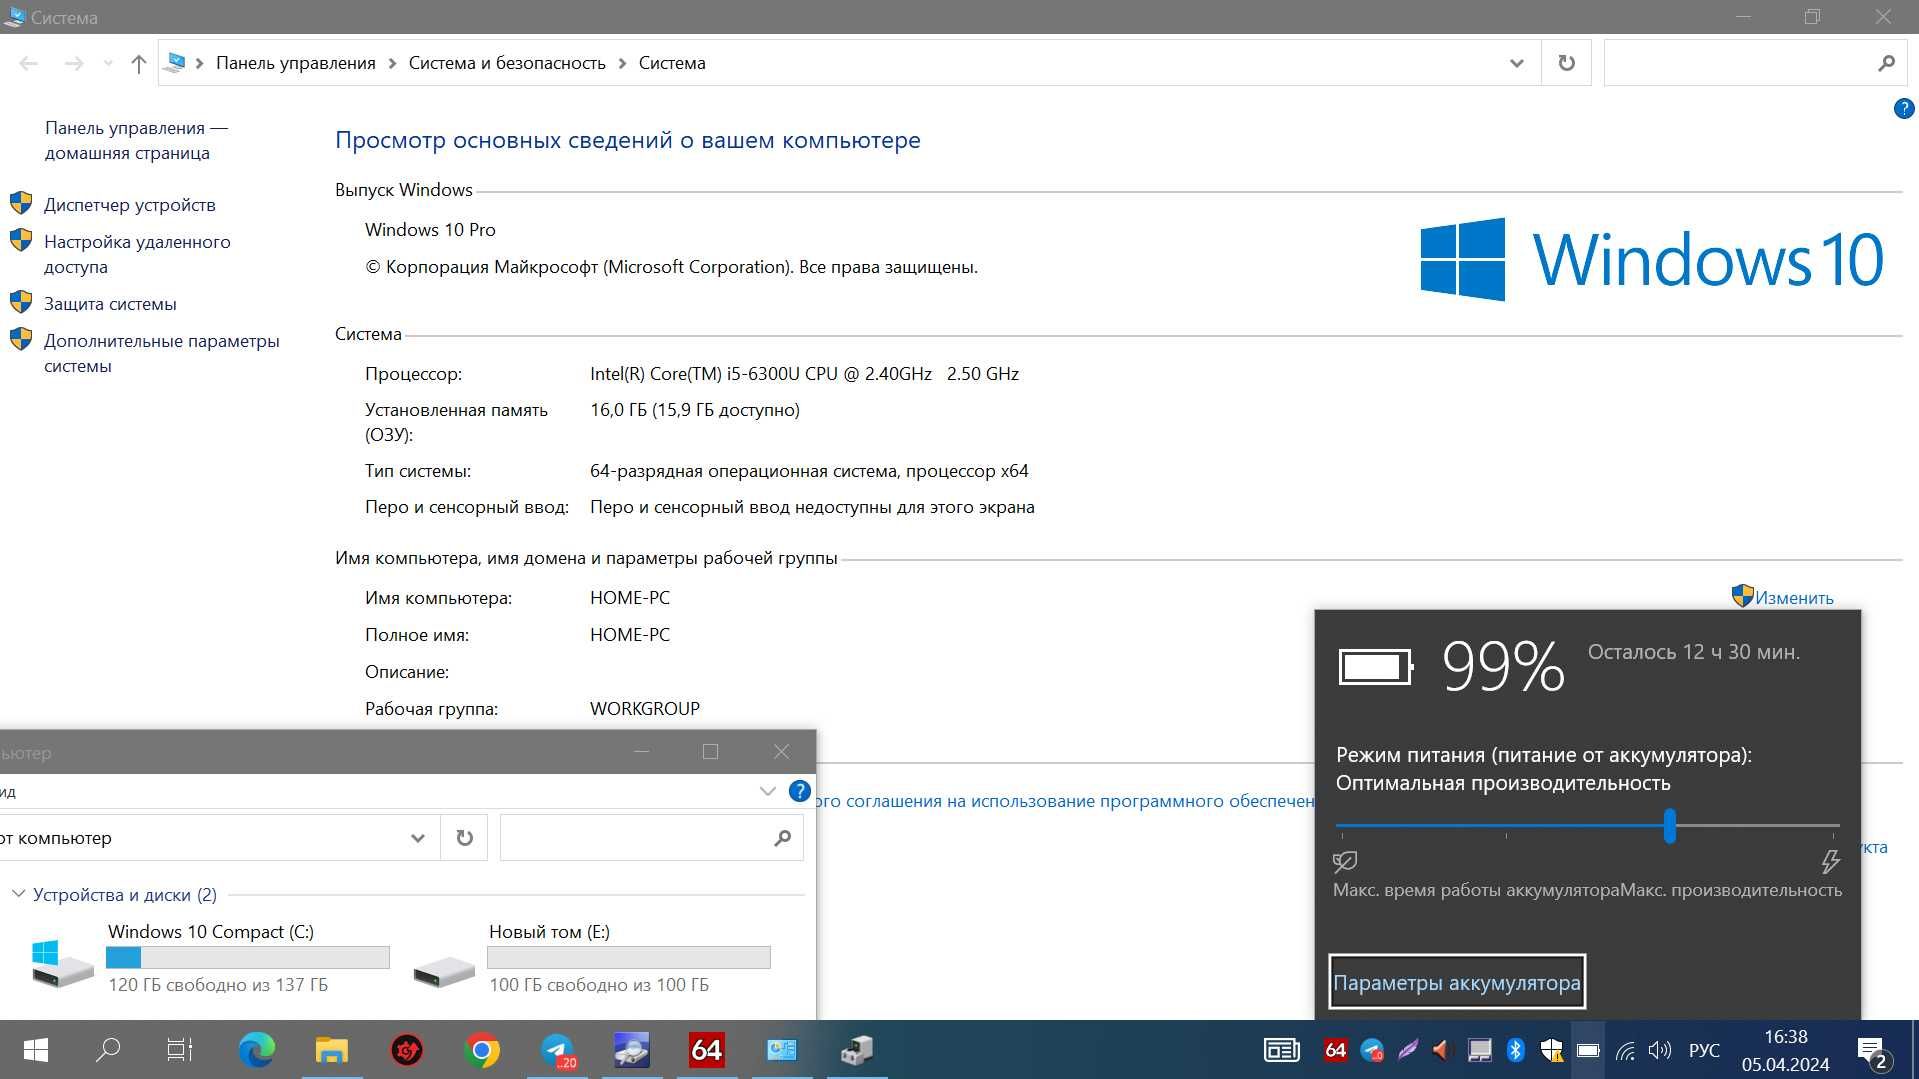The image size is (1919, 1079).
Task: Open the System protection link
Action: (x=110, y=304)
